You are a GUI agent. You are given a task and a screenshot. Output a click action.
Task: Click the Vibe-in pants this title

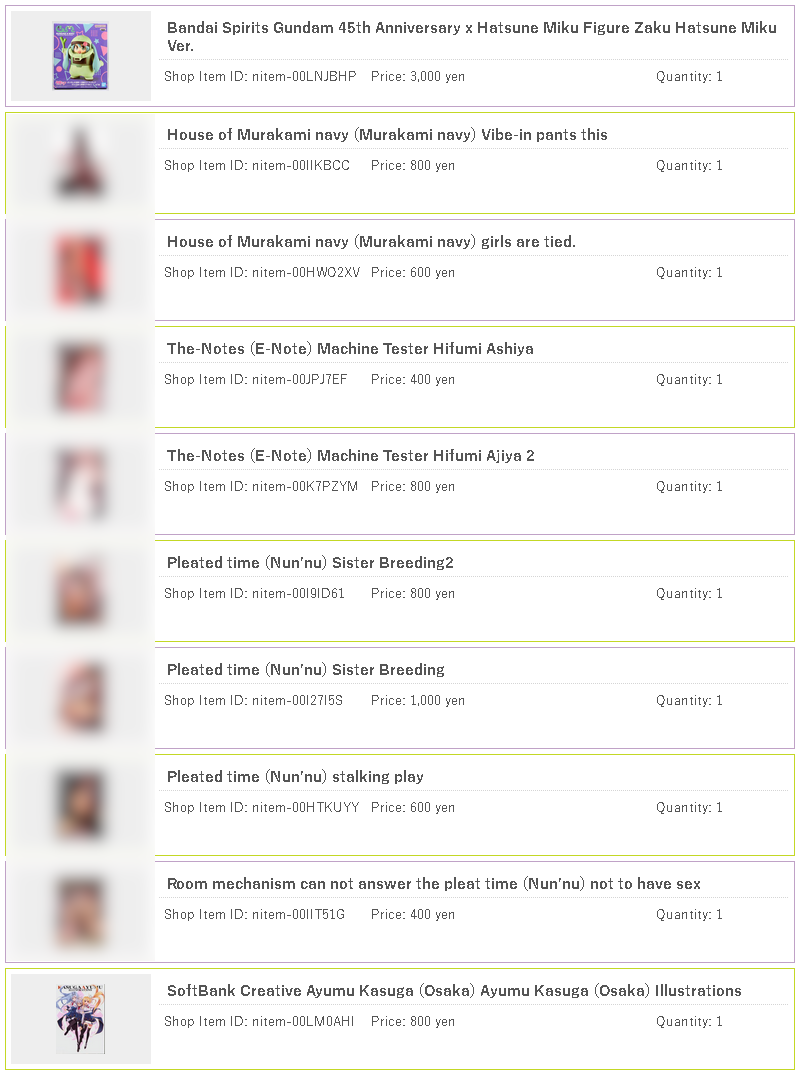click(x=387, y=135)
